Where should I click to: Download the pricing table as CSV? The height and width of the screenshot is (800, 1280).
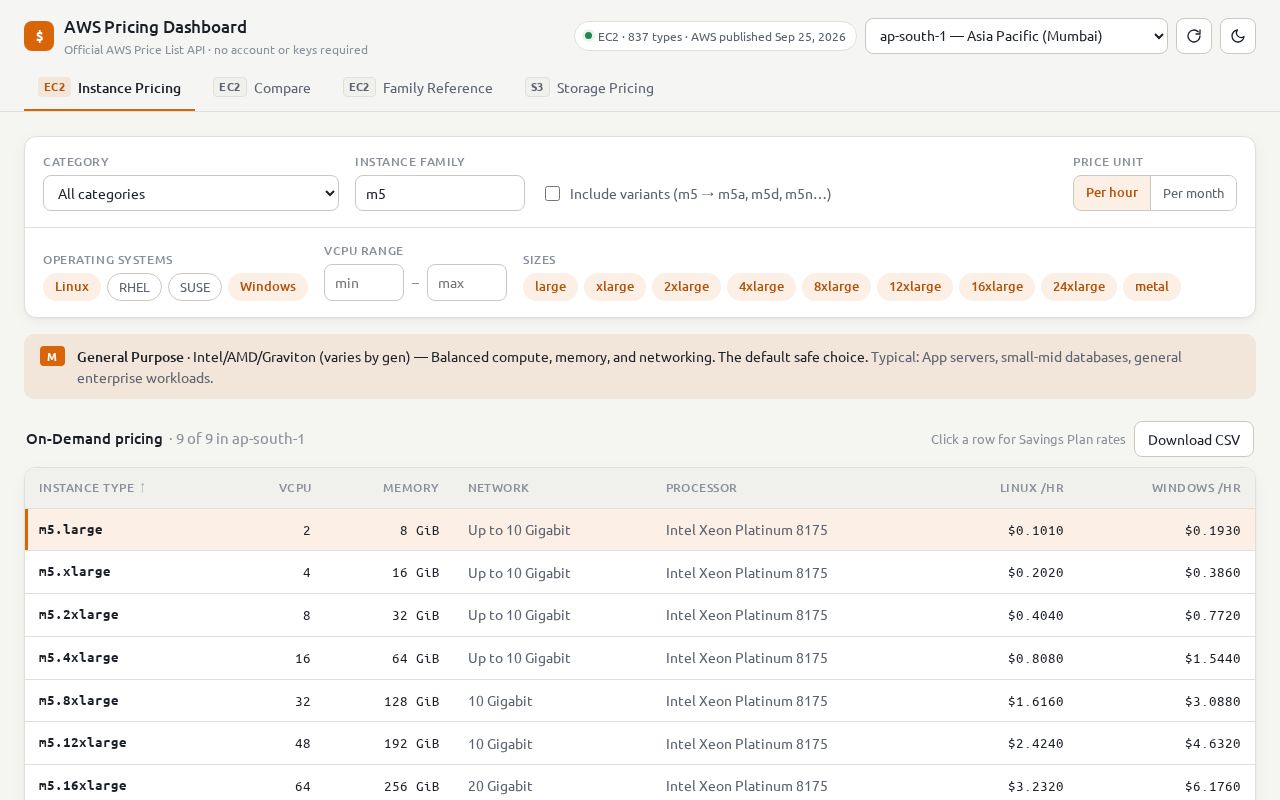pyautogui.click(x=1194, y=439)
